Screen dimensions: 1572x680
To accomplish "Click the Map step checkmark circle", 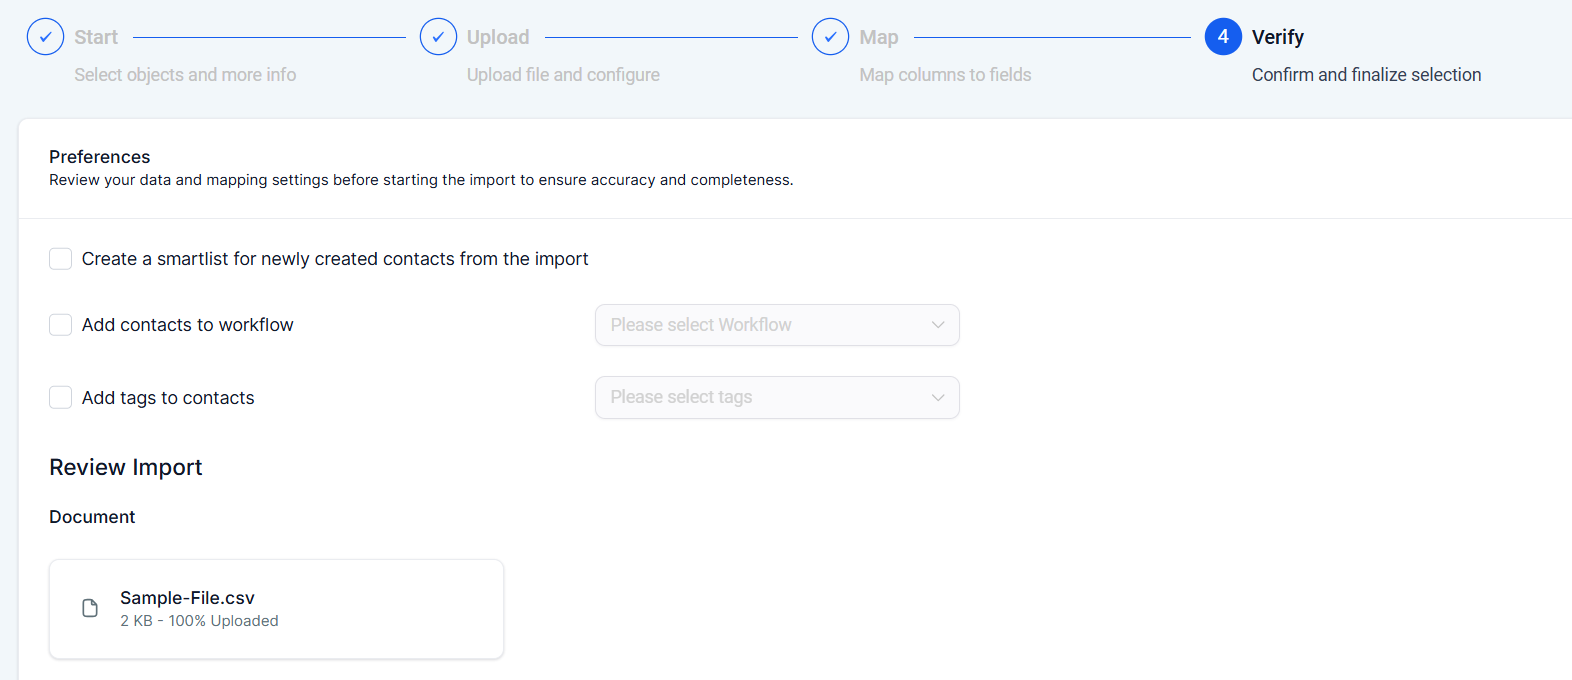I will click(830, 37).
